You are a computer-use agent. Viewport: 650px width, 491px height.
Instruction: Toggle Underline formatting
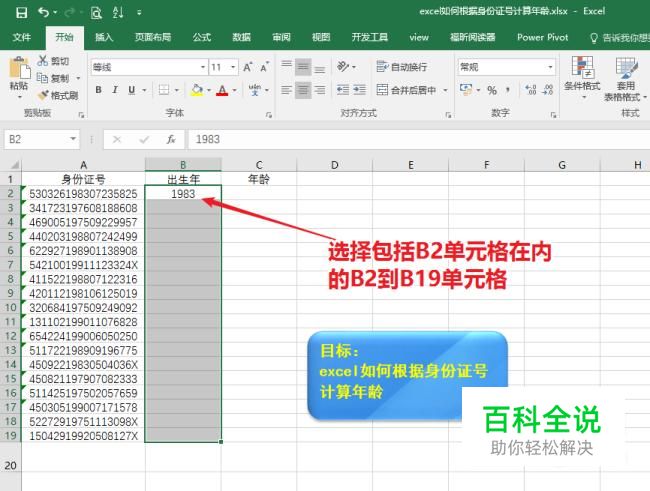point(131,90)
